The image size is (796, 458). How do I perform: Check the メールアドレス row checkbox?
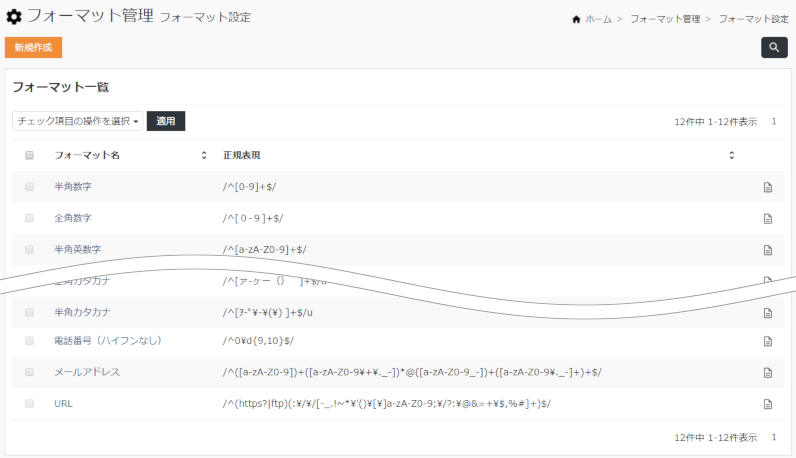[x=29, y=372]
